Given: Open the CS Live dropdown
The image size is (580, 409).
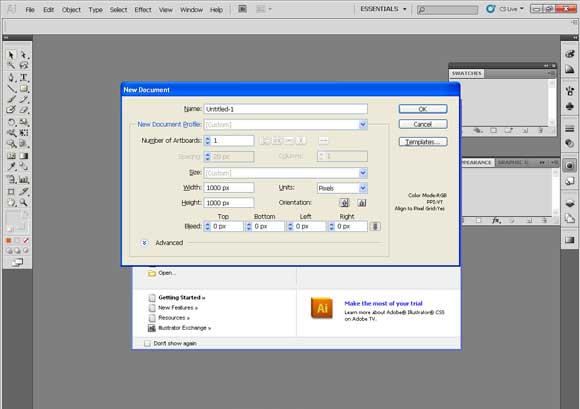Looking at the screenshot, I should pyautogui.click(x=512, y=9).
